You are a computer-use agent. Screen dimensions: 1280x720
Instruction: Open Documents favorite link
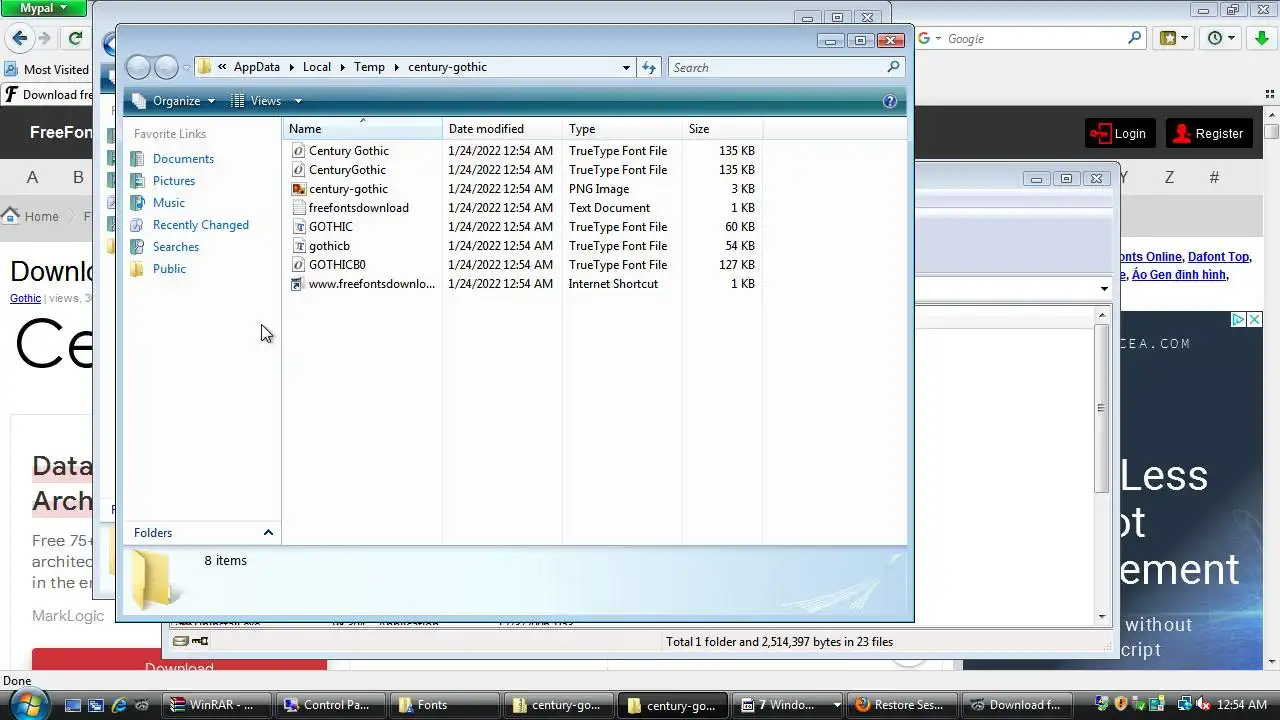click(183, 159)
